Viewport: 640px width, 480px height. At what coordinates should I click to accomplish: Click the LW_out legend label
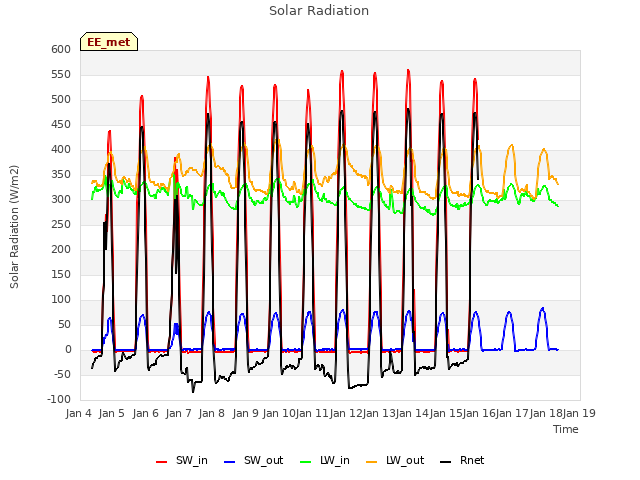[x=405, y=460]
